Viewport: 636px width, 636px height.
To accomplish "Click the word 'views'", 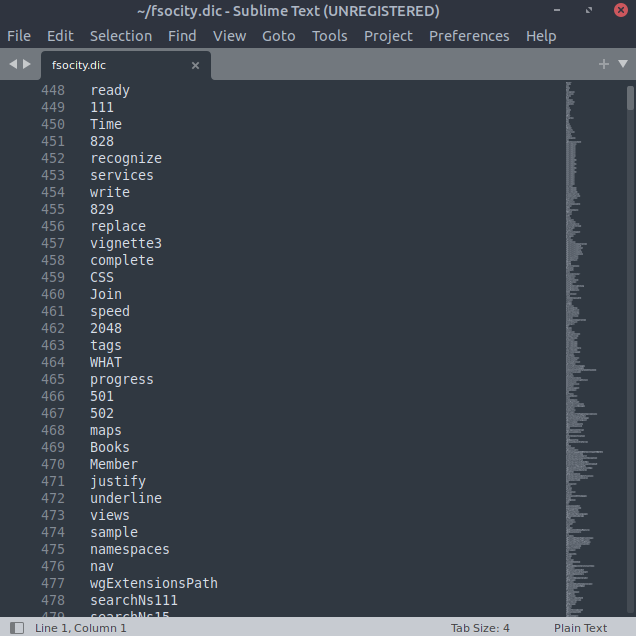I will click(x=110, y=516).
